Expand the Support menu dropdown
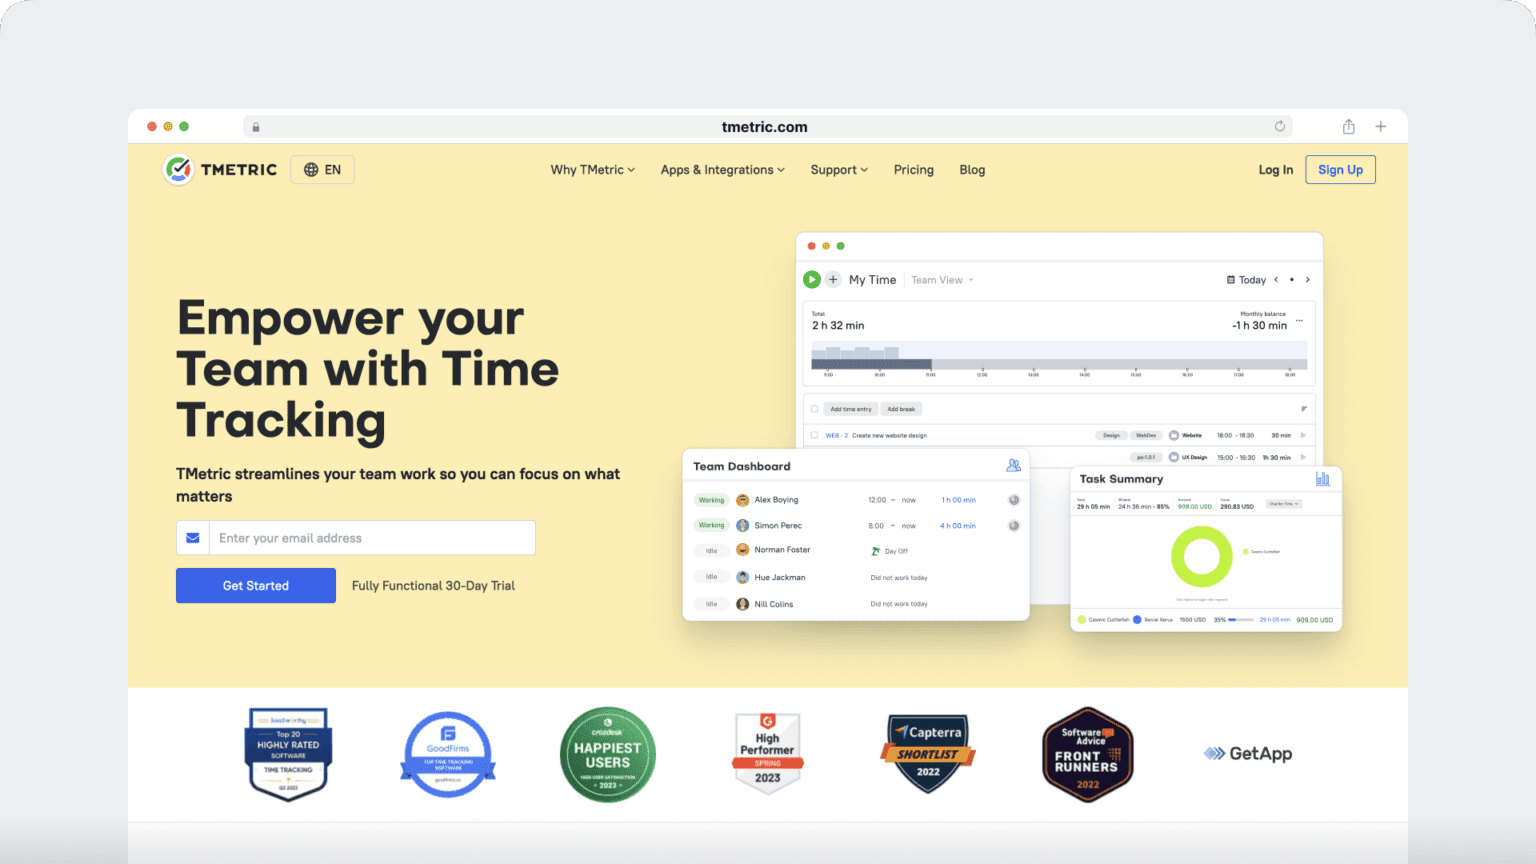This screenshot has width=1536, height=864. click(838, 170)
